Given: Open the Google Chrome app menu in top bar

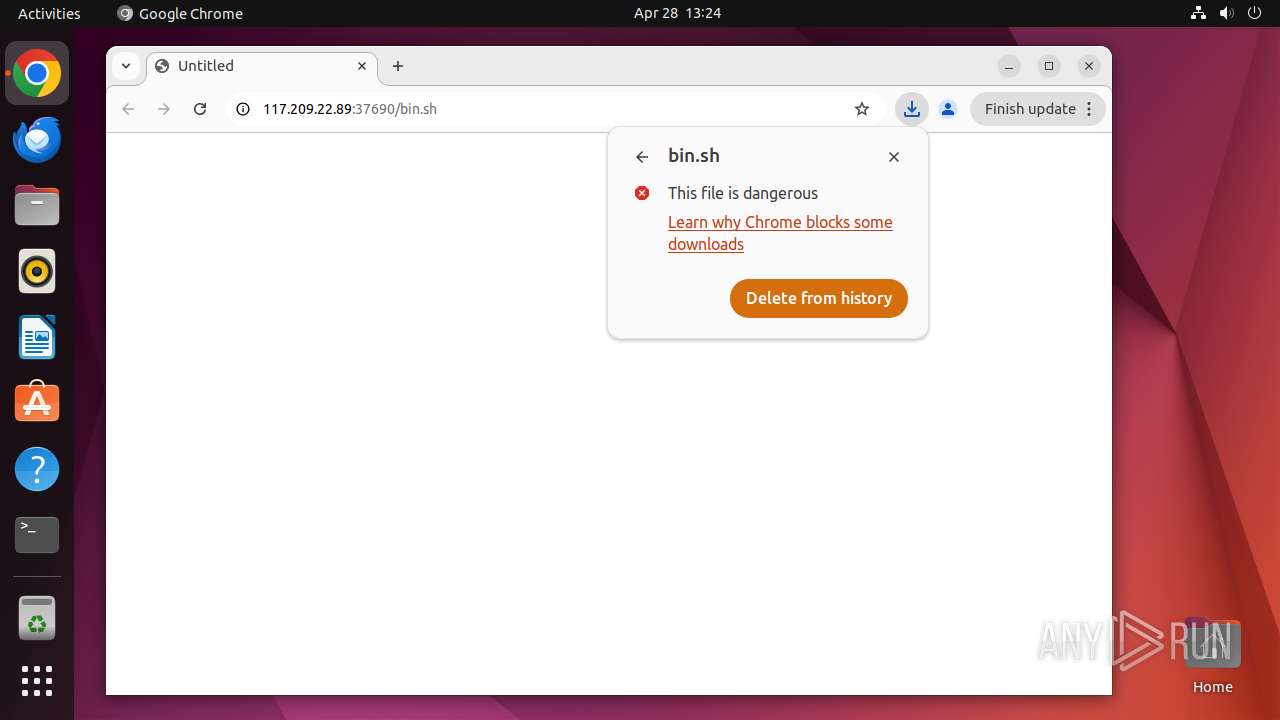Looking at the screenshot, I should [x=180, y=13].
